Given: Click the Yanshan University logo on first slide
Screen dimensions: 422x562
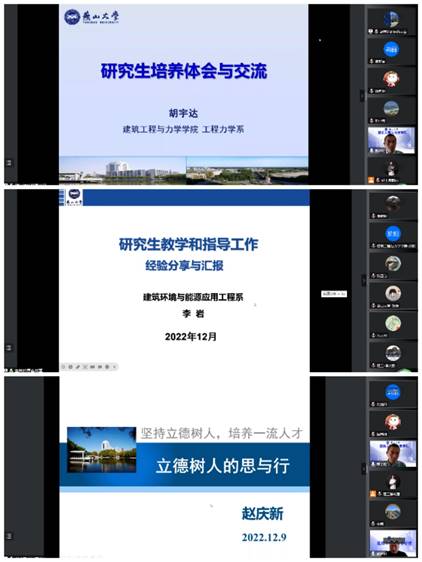Looking at the screenshot, I should tap(91, 17).
